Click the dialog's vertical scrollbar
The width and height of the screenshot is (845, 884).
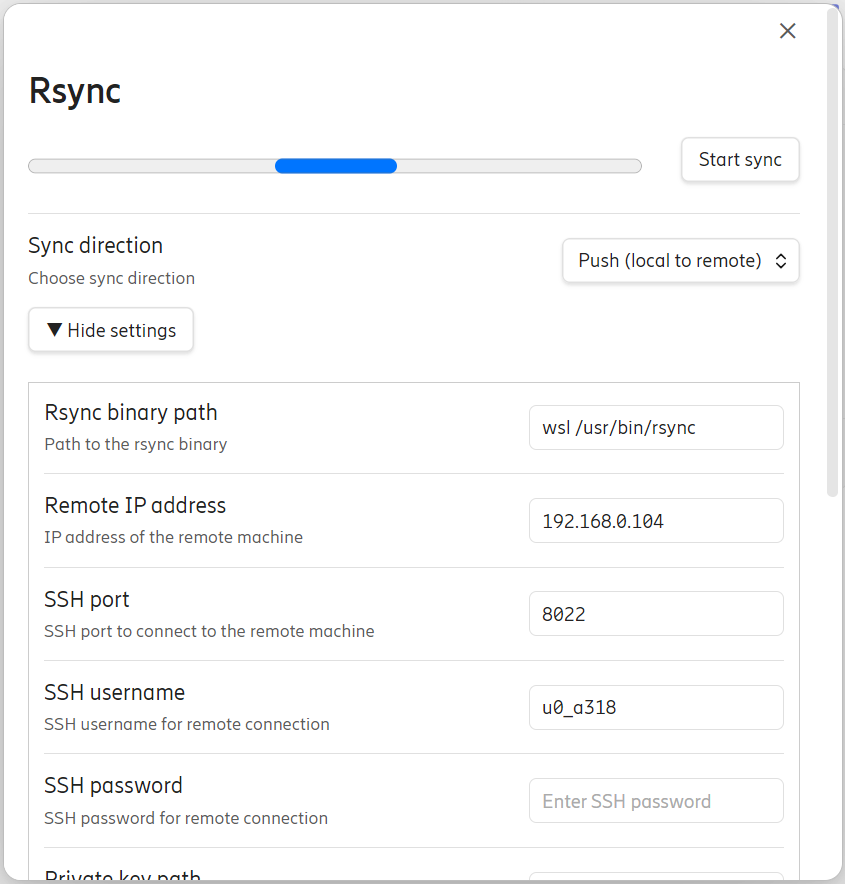(833, 254)
